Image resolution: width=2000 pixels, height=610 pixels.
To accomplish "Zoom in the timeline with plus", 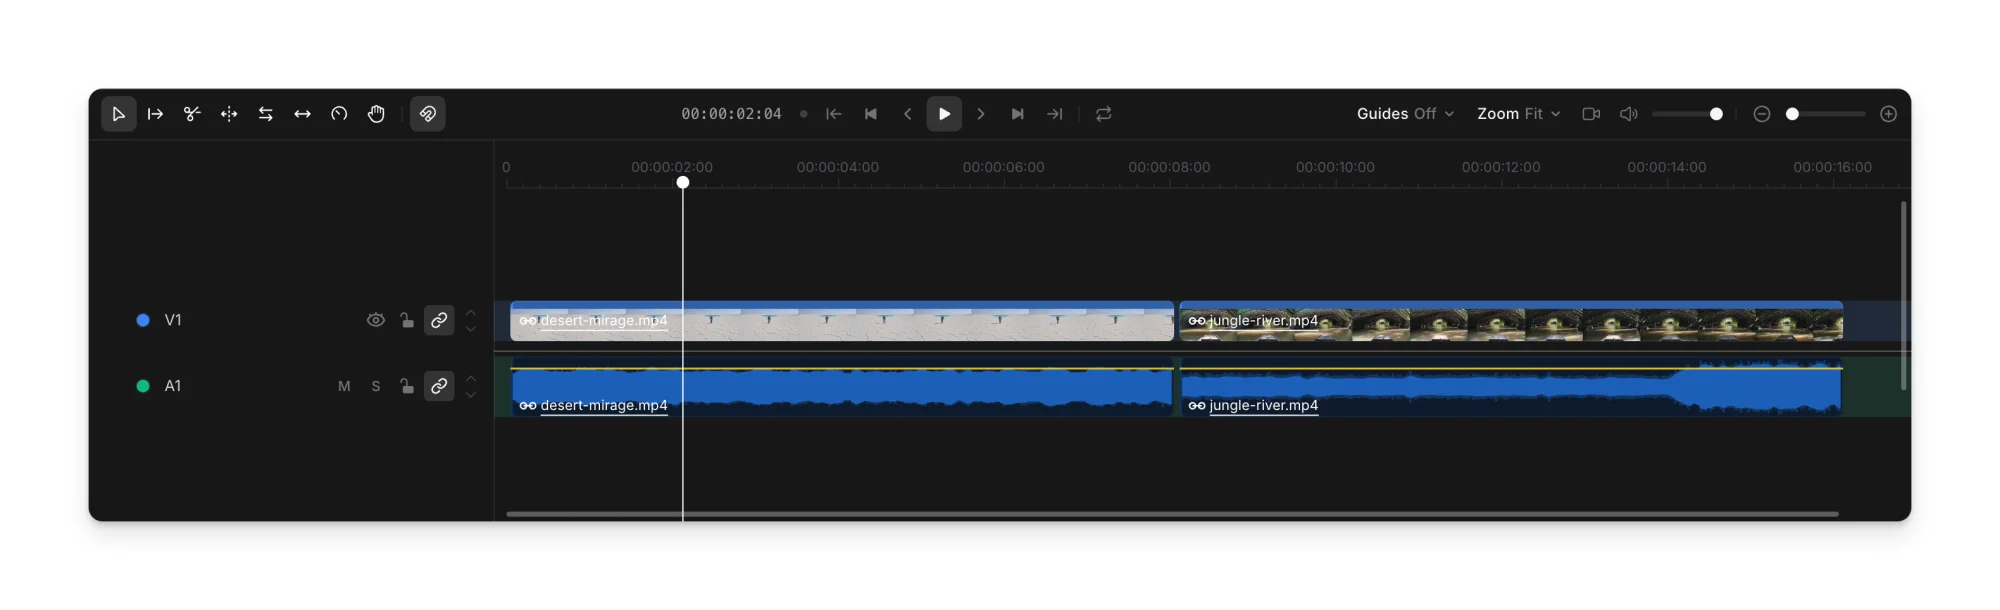I will click(1888, 114).
